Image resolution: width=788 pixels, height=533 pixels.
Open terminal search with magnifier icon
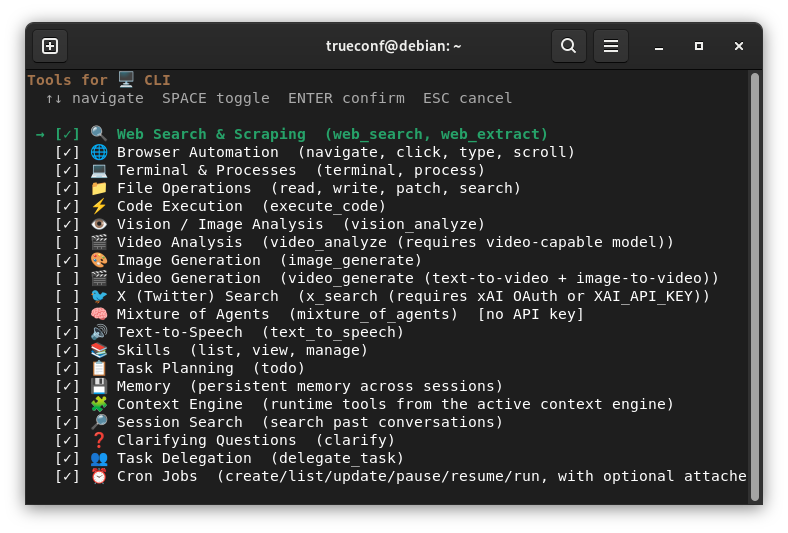click(x=568, y=46)
